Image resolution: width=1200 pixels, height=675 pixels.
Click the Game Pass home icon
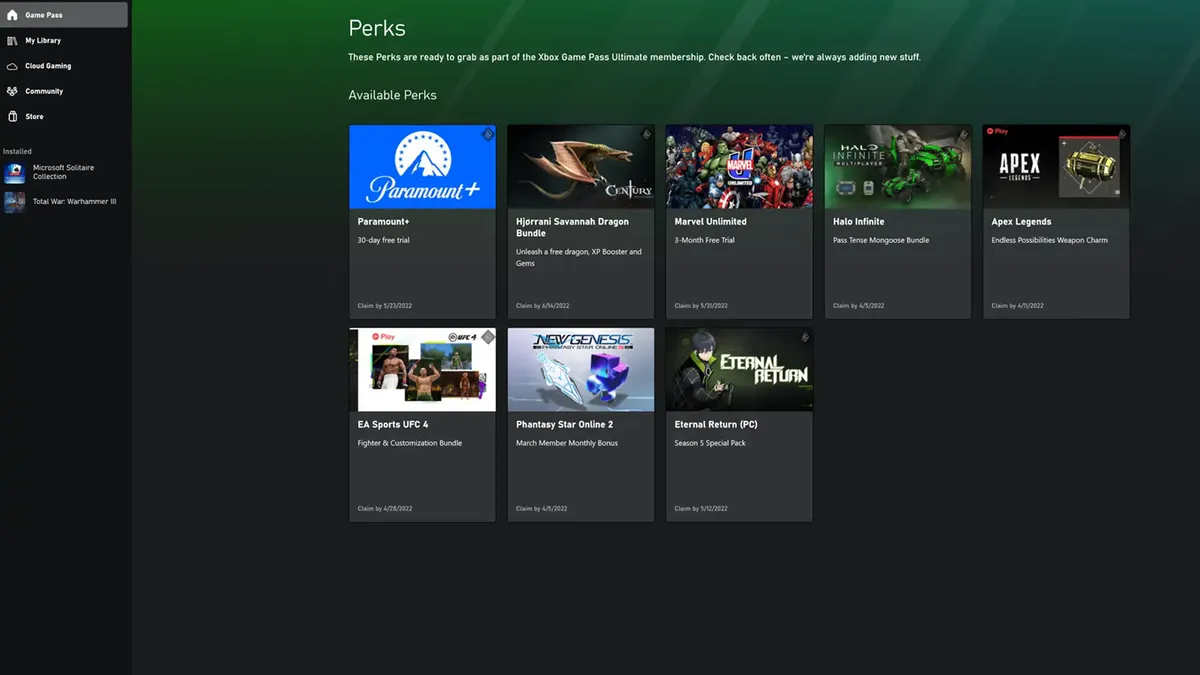pos(13,15)
